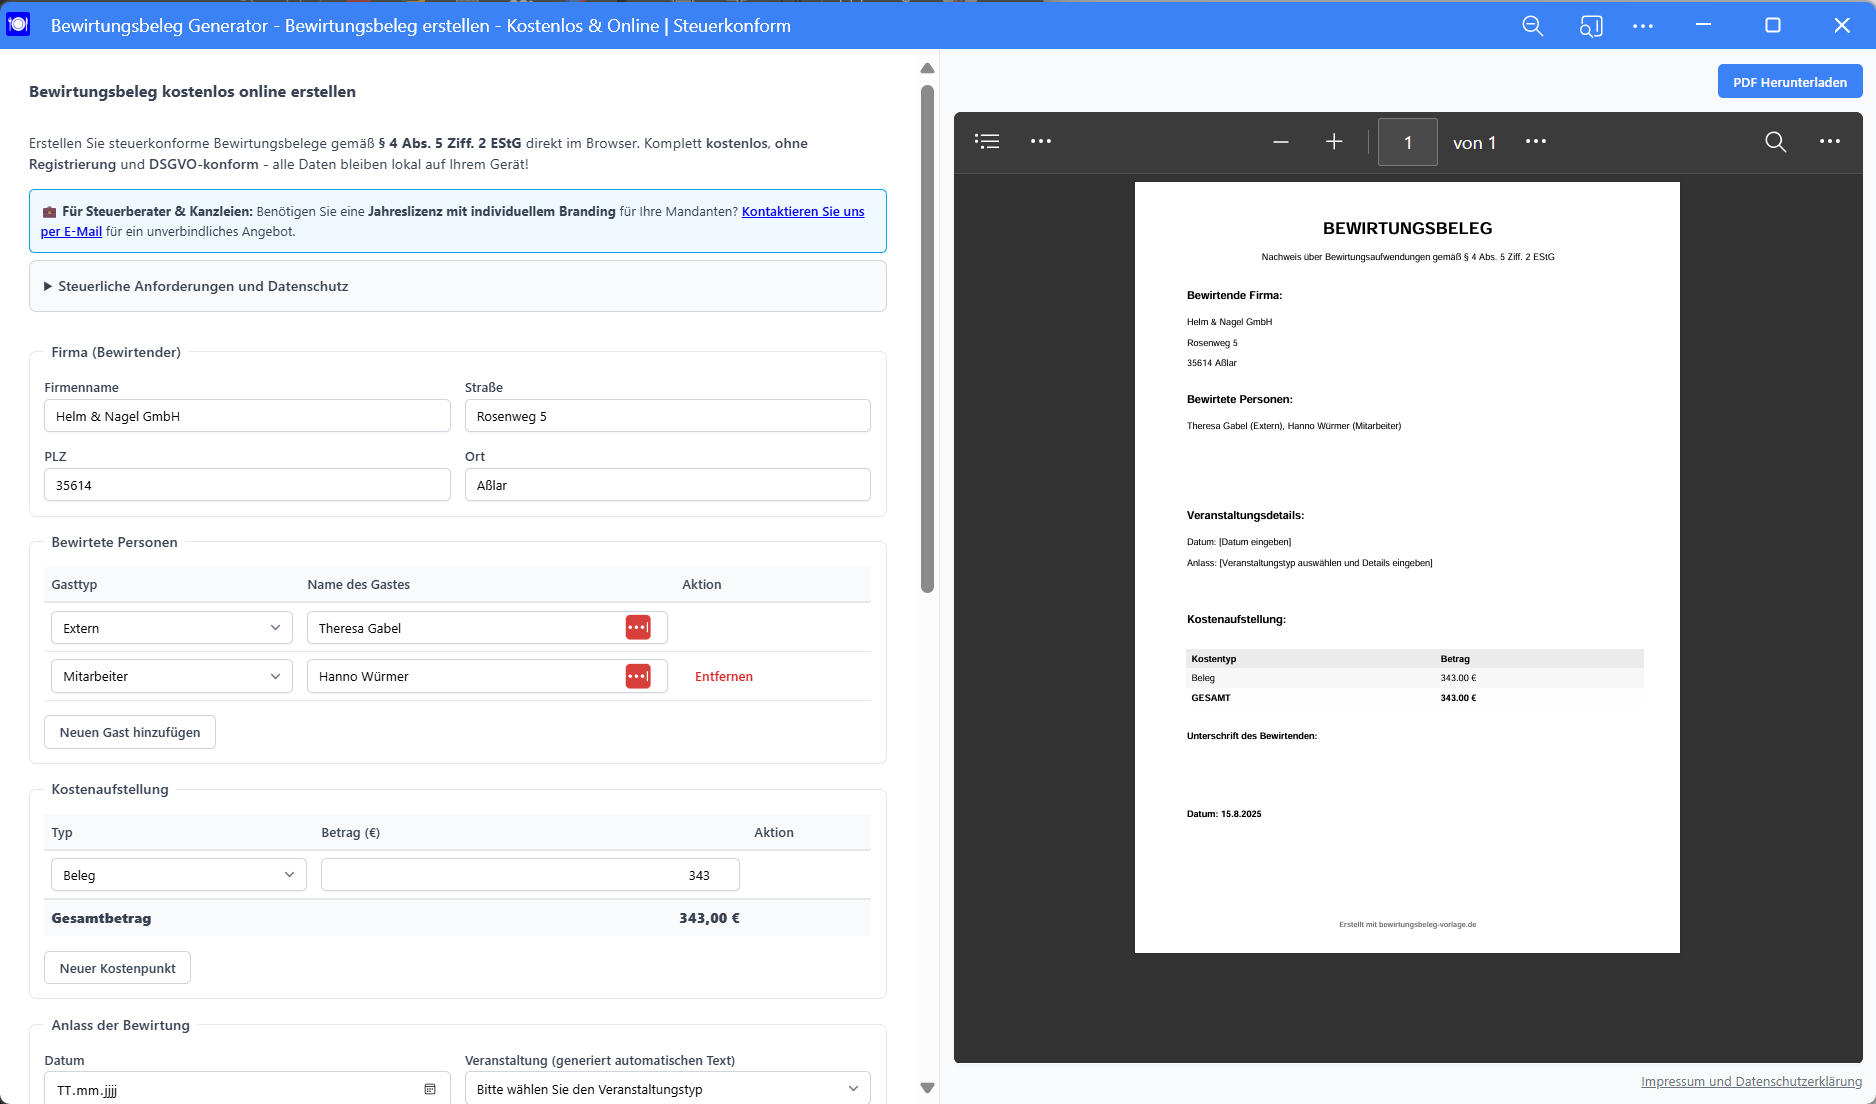Click PDF Herunterladen button
Viewport: 1876px width, 1104px height.
[1790, 82]
